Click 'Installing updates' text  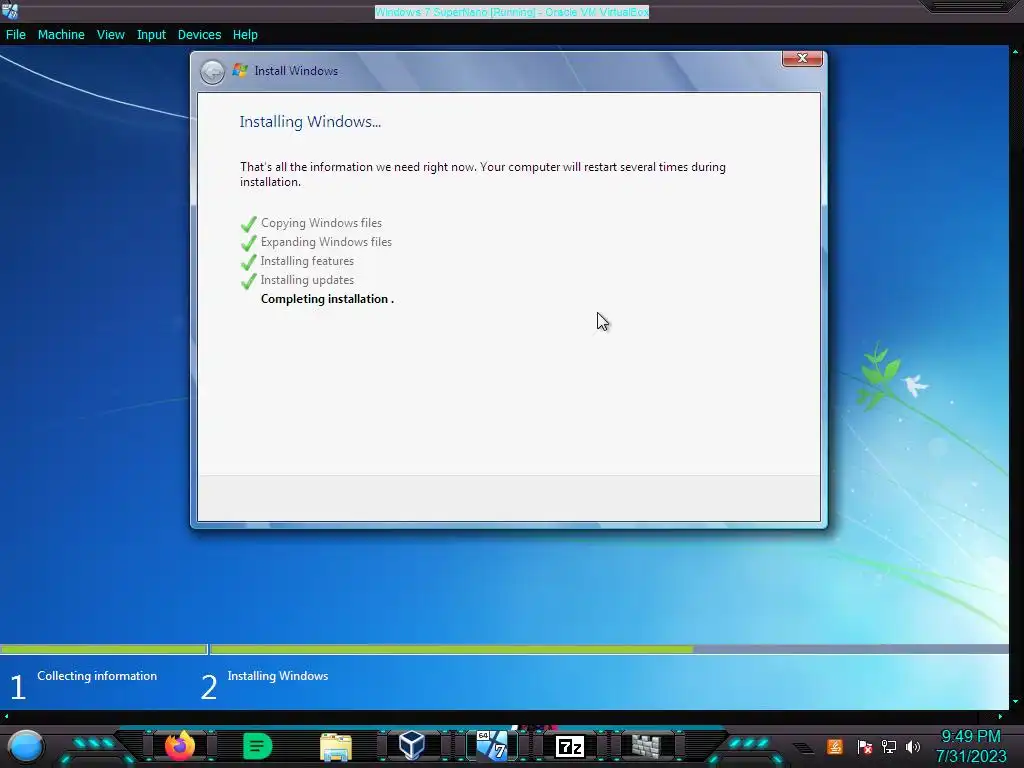307,280
